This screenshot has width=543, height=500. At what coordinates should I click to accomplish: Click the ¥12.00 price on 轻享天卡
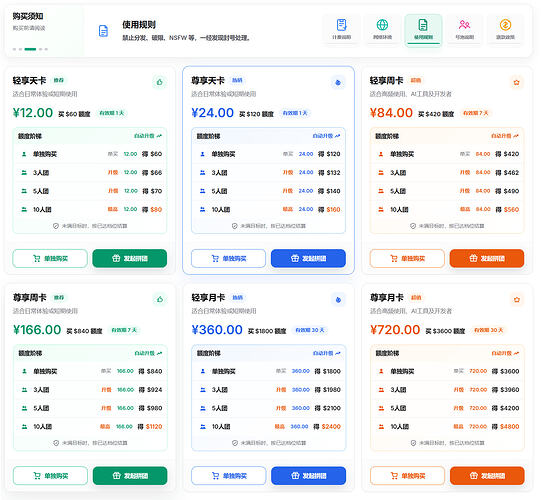pyautogui.click(x=33, y=113)
